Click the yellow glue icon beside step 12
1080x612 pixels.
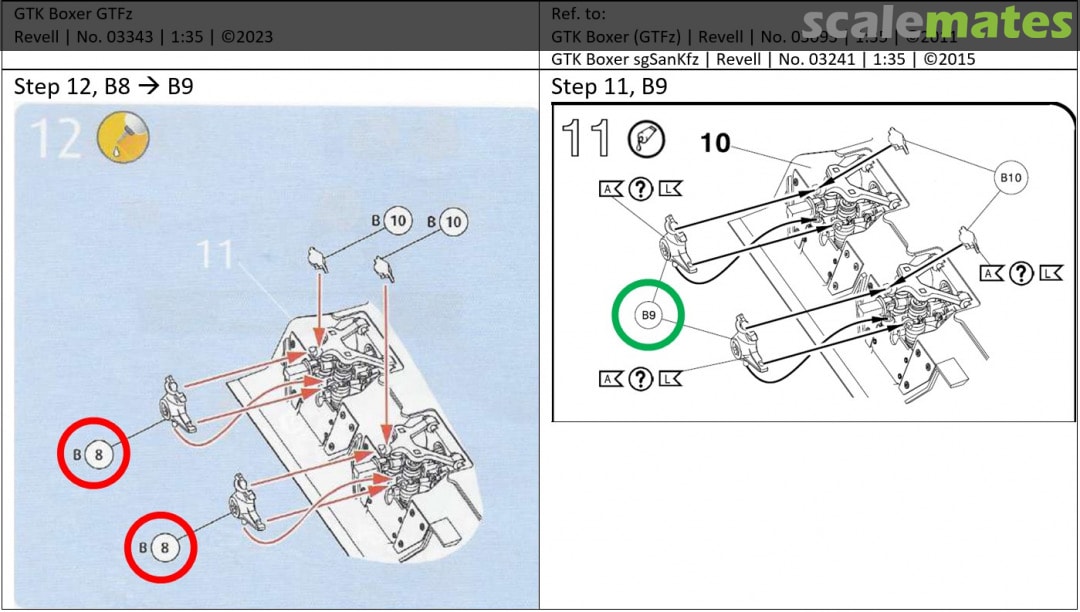(121, 138)
